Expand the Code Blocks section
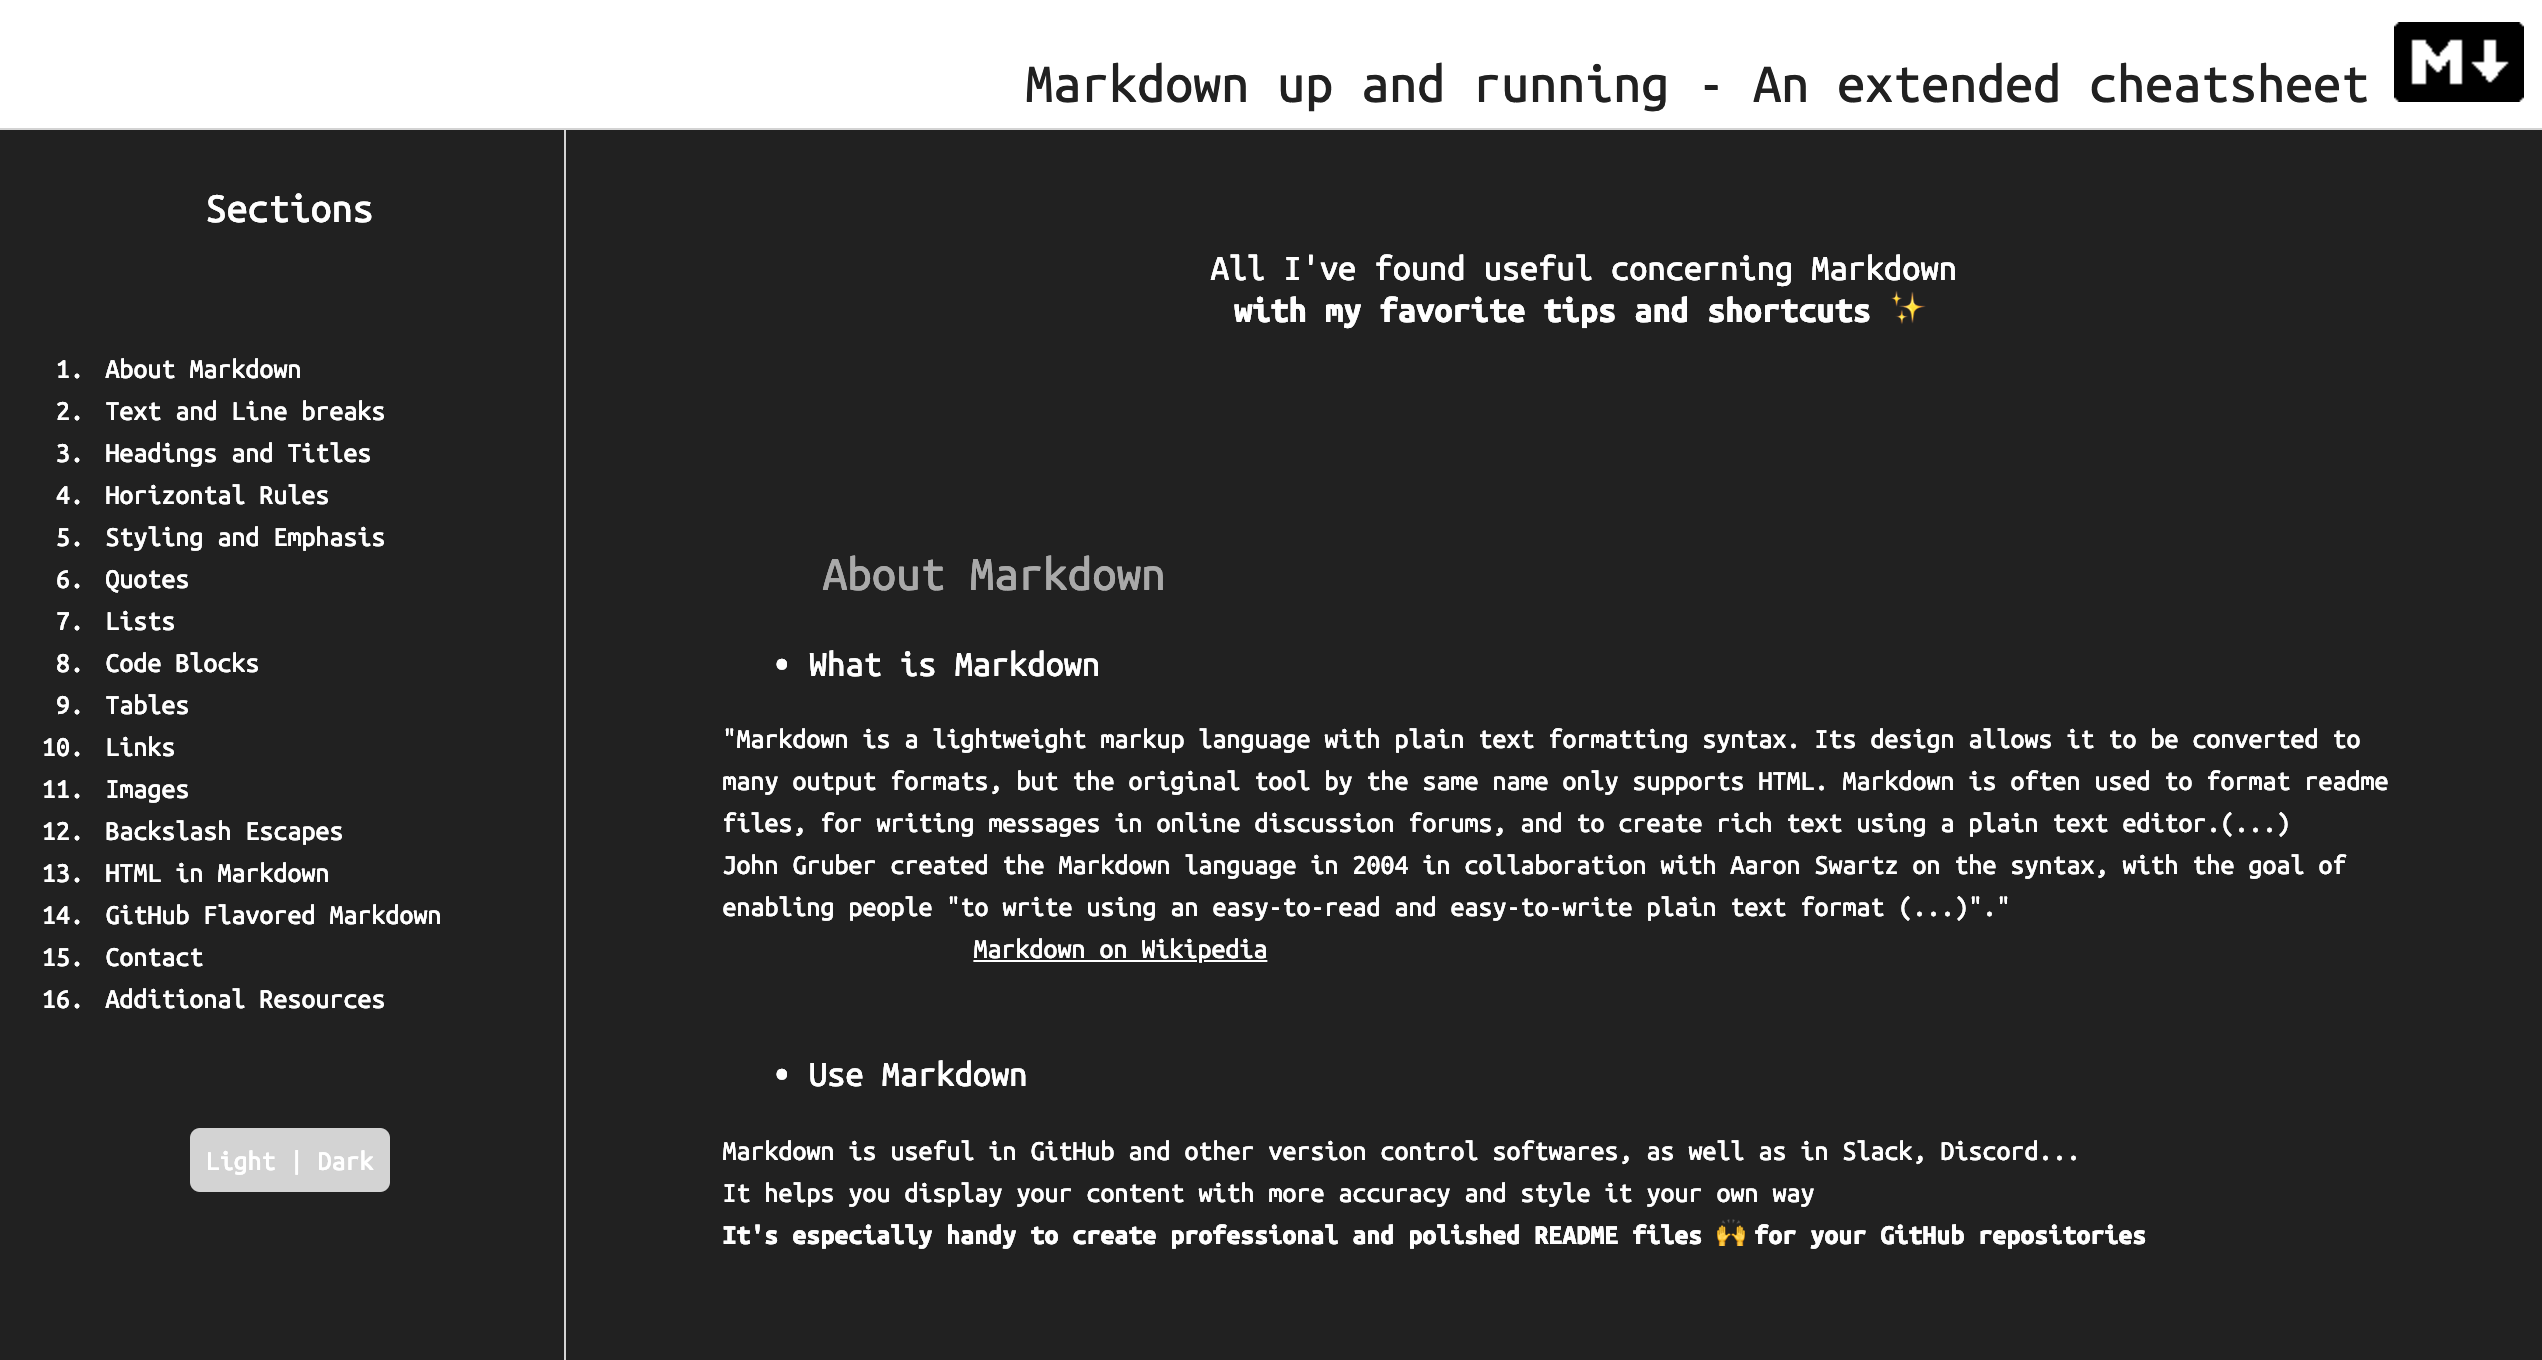 (182, 662)
